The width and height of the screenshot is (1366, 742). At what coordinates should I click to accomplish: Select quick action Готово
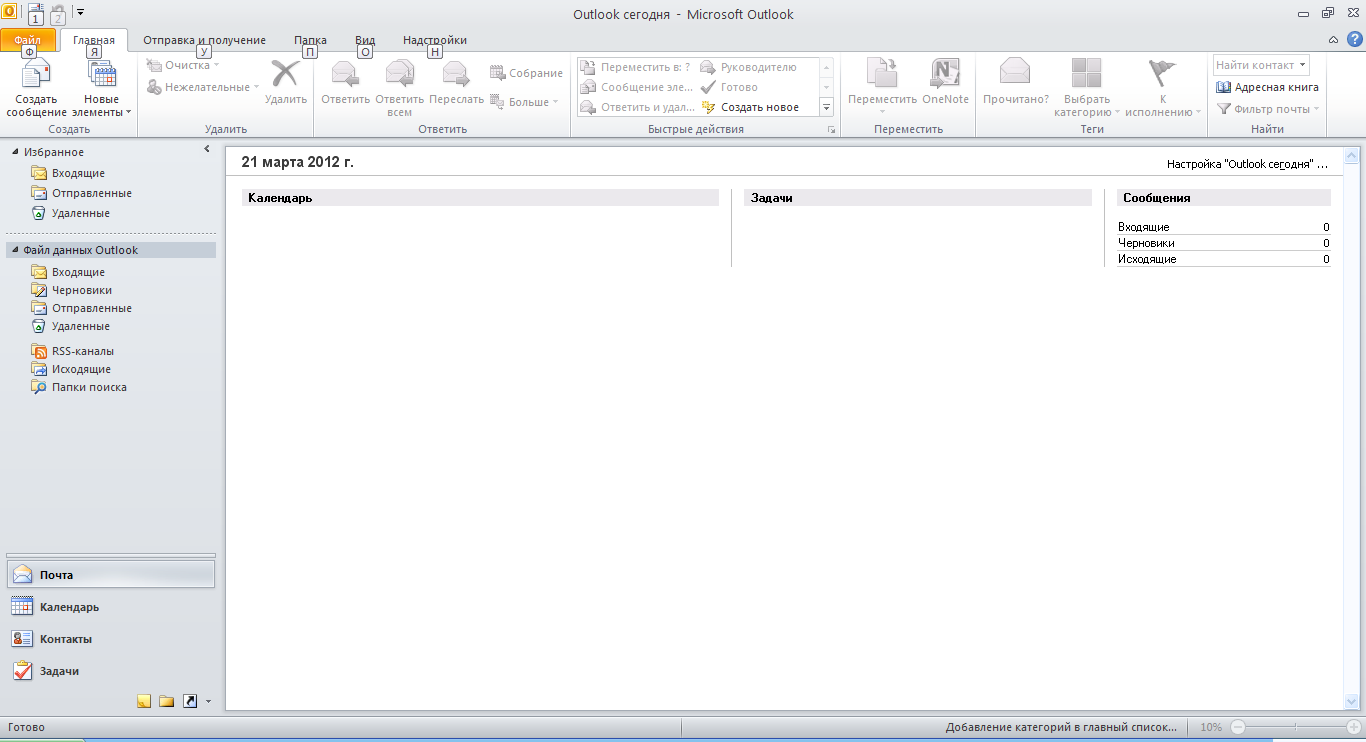click(729, 87)
